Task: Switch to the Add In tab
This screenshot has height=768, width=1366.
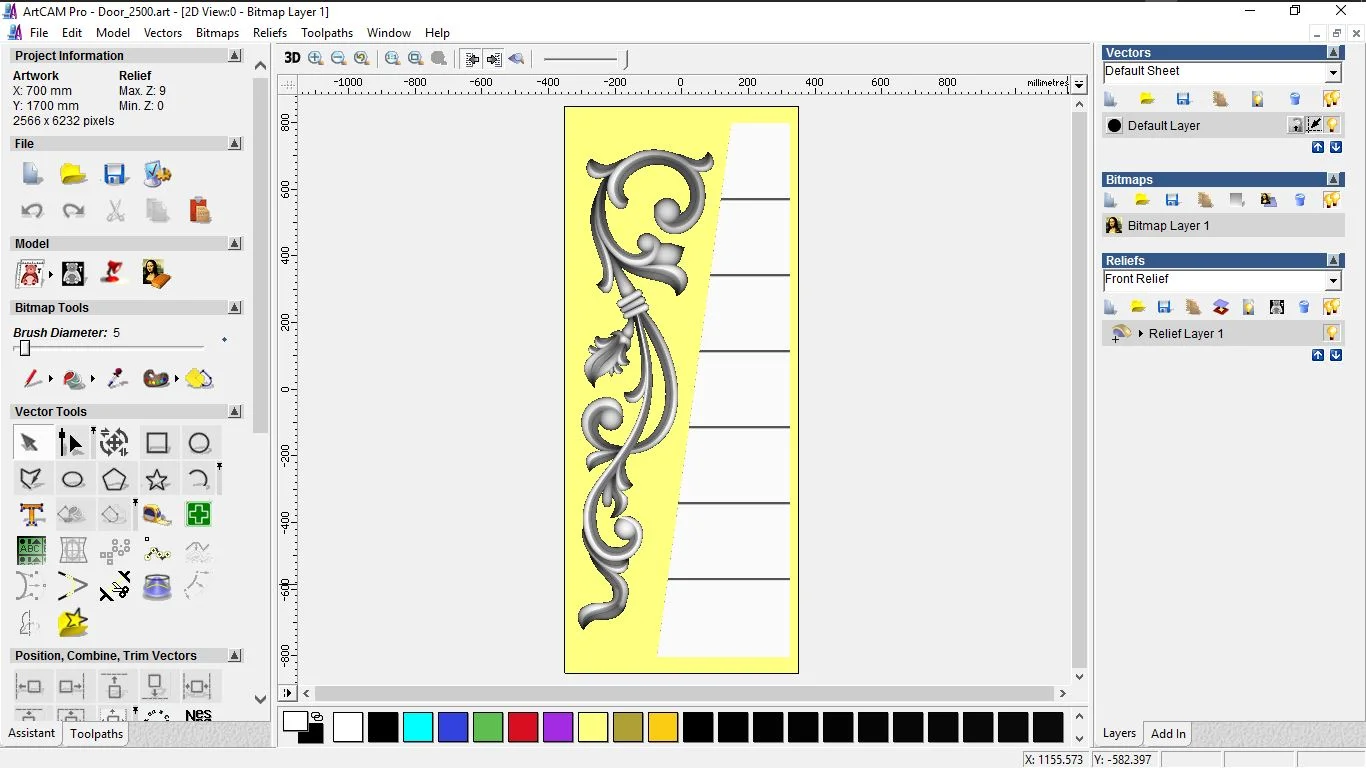Action: point(1168,733)
